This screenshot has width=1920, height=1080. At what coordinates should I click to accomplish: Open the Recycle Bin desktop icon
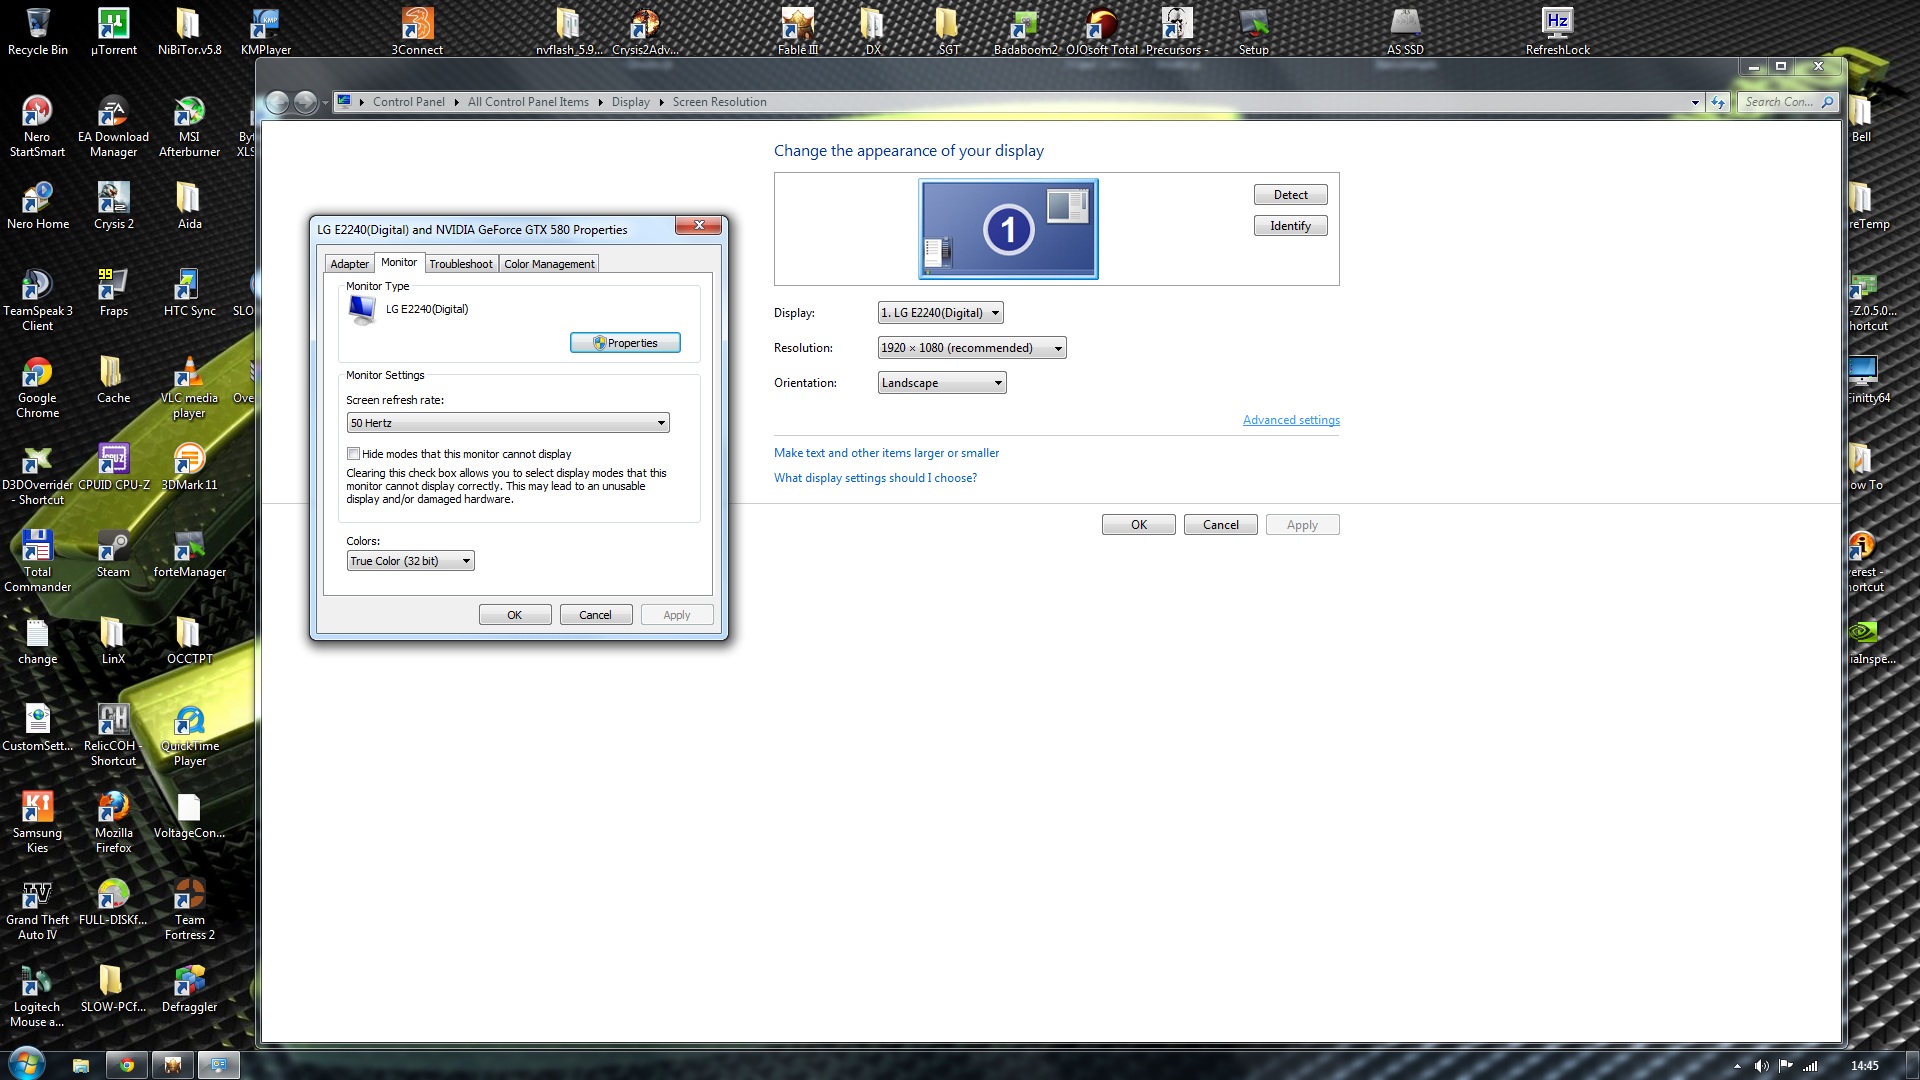point(37,26)
